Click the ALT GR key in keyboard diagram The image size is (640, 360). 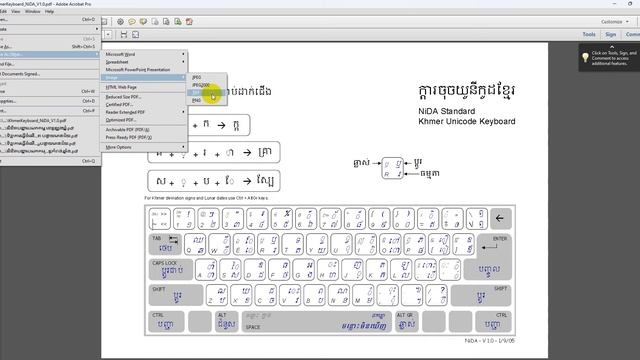pos(406,322)
